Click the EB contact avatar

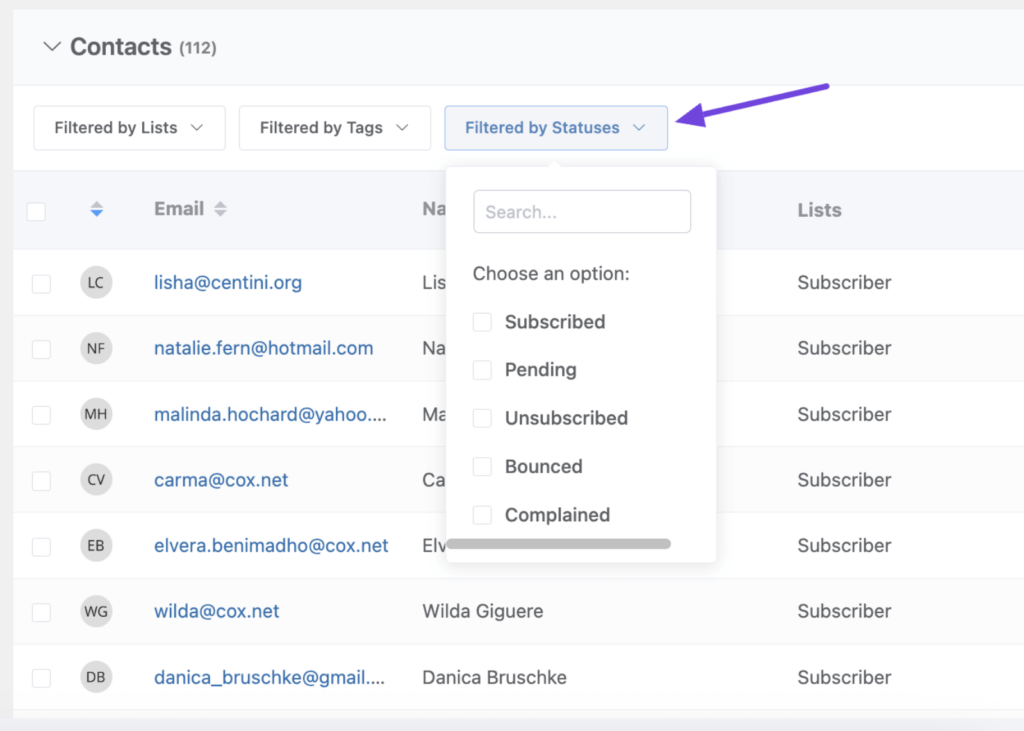click(x=96, y=545)
